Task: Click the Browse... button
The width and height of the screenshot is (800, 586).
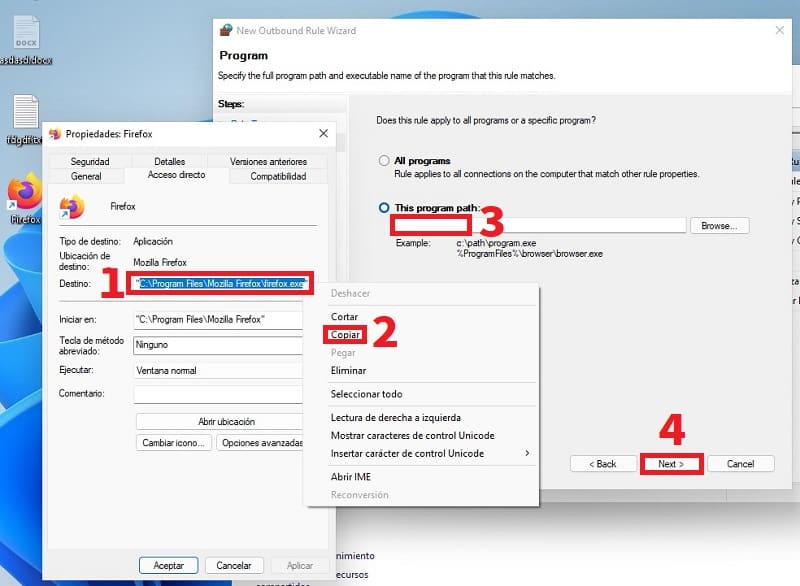Action: pyautogui.click(x=719, y=225)
